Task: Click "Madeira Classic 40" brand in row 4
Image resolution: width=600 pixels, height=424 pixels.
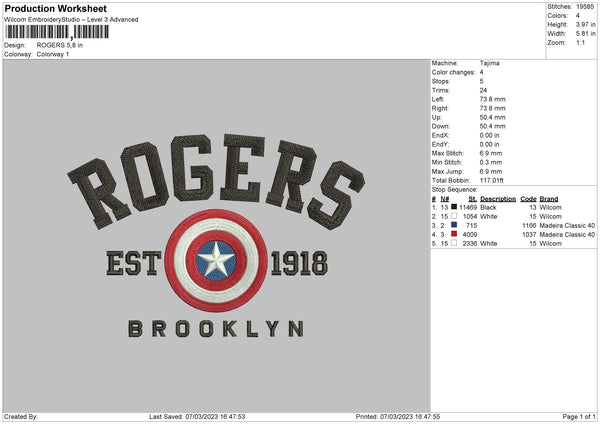Action: click(x=567, y=235)
